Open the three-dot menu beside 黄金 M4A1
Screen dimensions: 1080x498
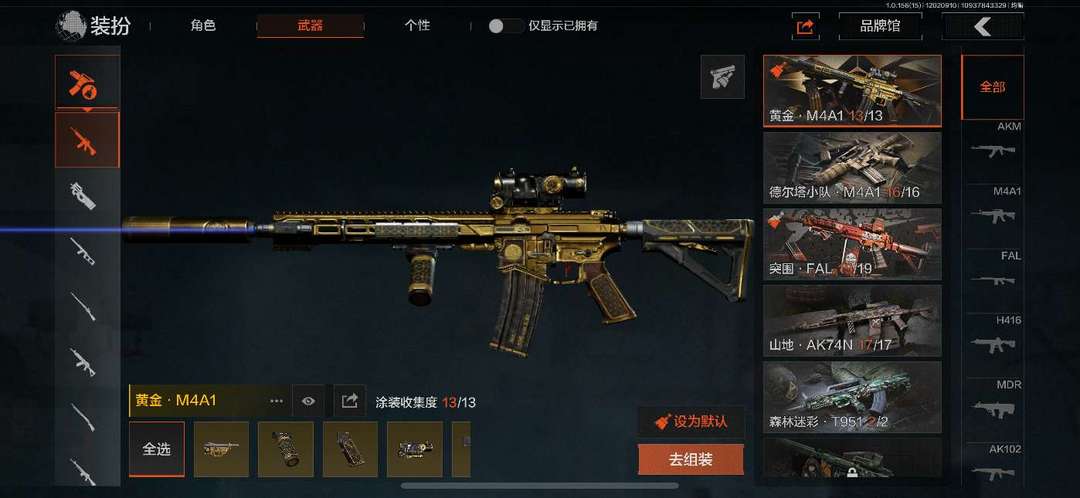(x=276, y=400)
